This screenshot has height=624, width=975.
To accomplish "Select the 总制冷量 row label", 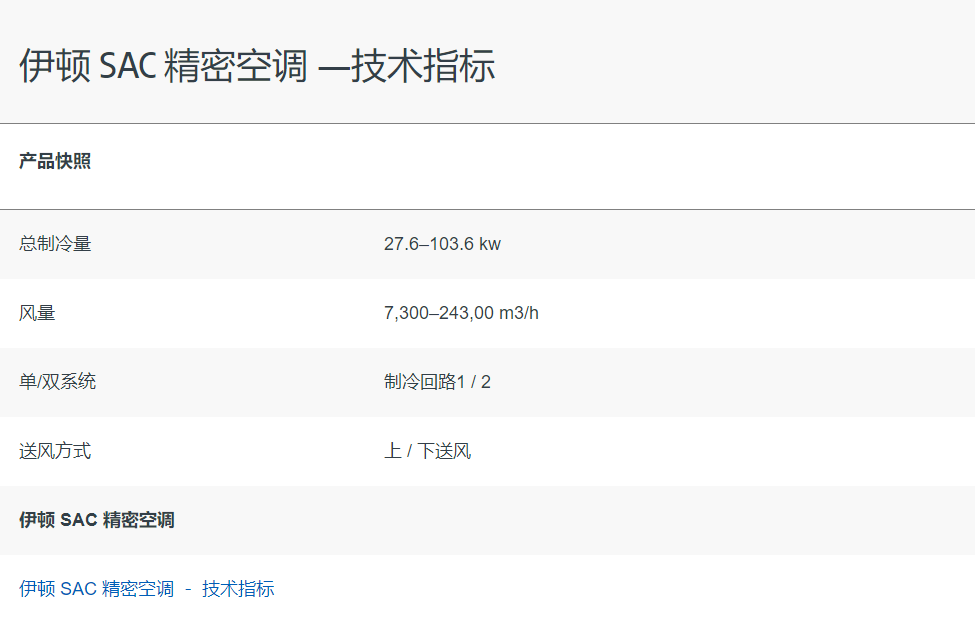I will pyautogui.click(x=55, y=244).
